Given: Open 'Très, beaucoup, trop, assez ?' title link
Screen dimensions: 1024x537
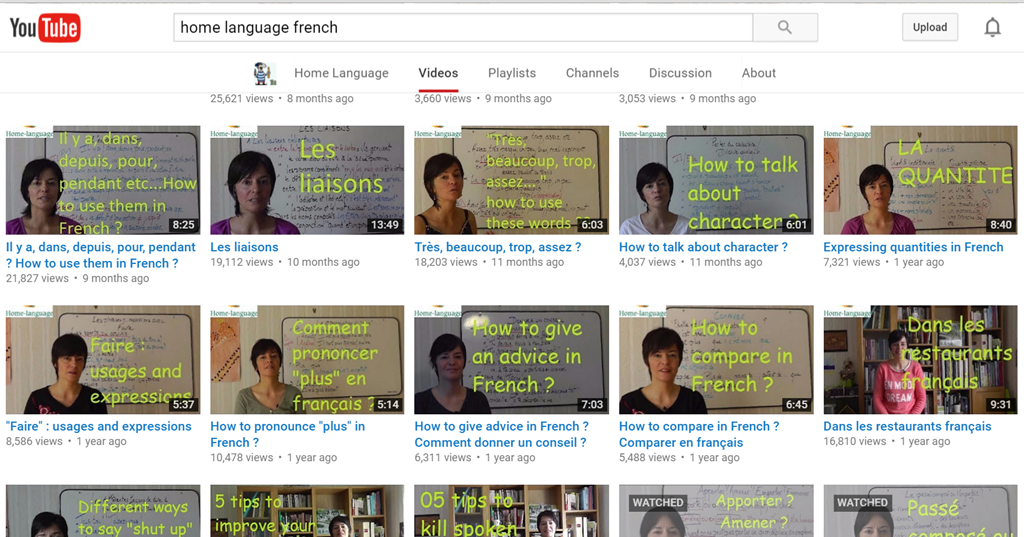Looking at the screenshot, I should pyautogui.click(x=498, y=247).
